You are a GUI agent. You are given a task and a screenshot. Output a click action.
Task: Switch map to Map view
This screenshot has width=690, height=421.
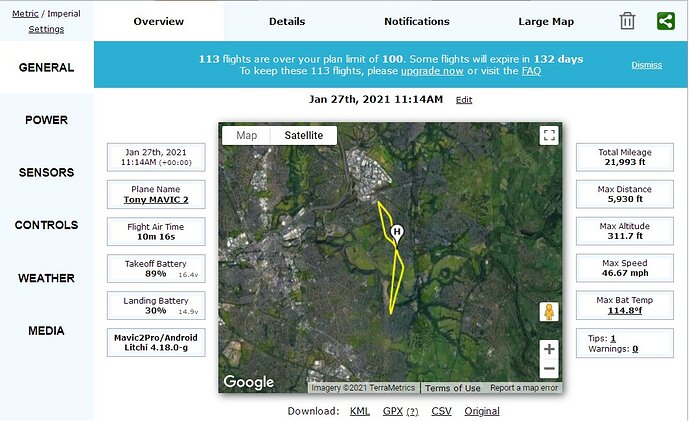(246, 135)
